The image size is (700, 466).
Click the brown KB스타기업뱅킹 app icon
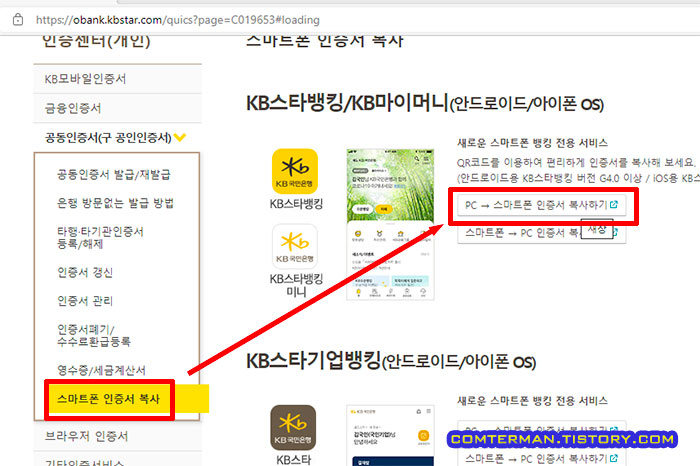click(x=293, y=427)
